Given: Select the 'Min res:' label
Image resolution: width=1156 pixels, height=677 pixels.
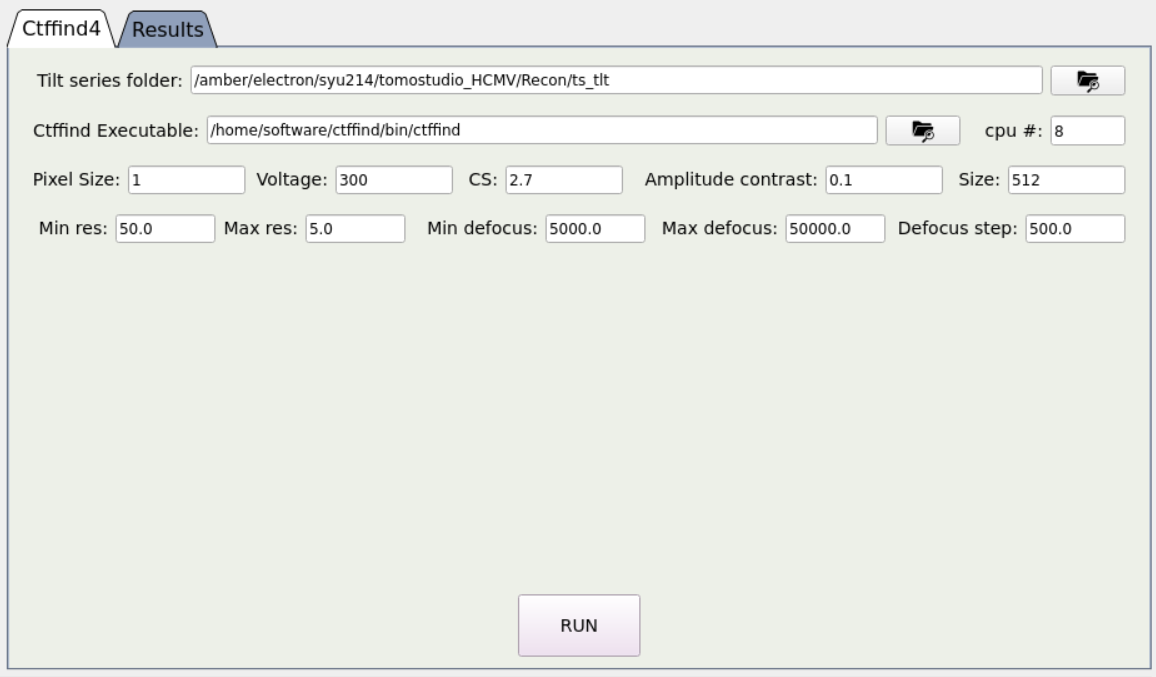Looking at the screenshot, I should (x=73, y=229).
